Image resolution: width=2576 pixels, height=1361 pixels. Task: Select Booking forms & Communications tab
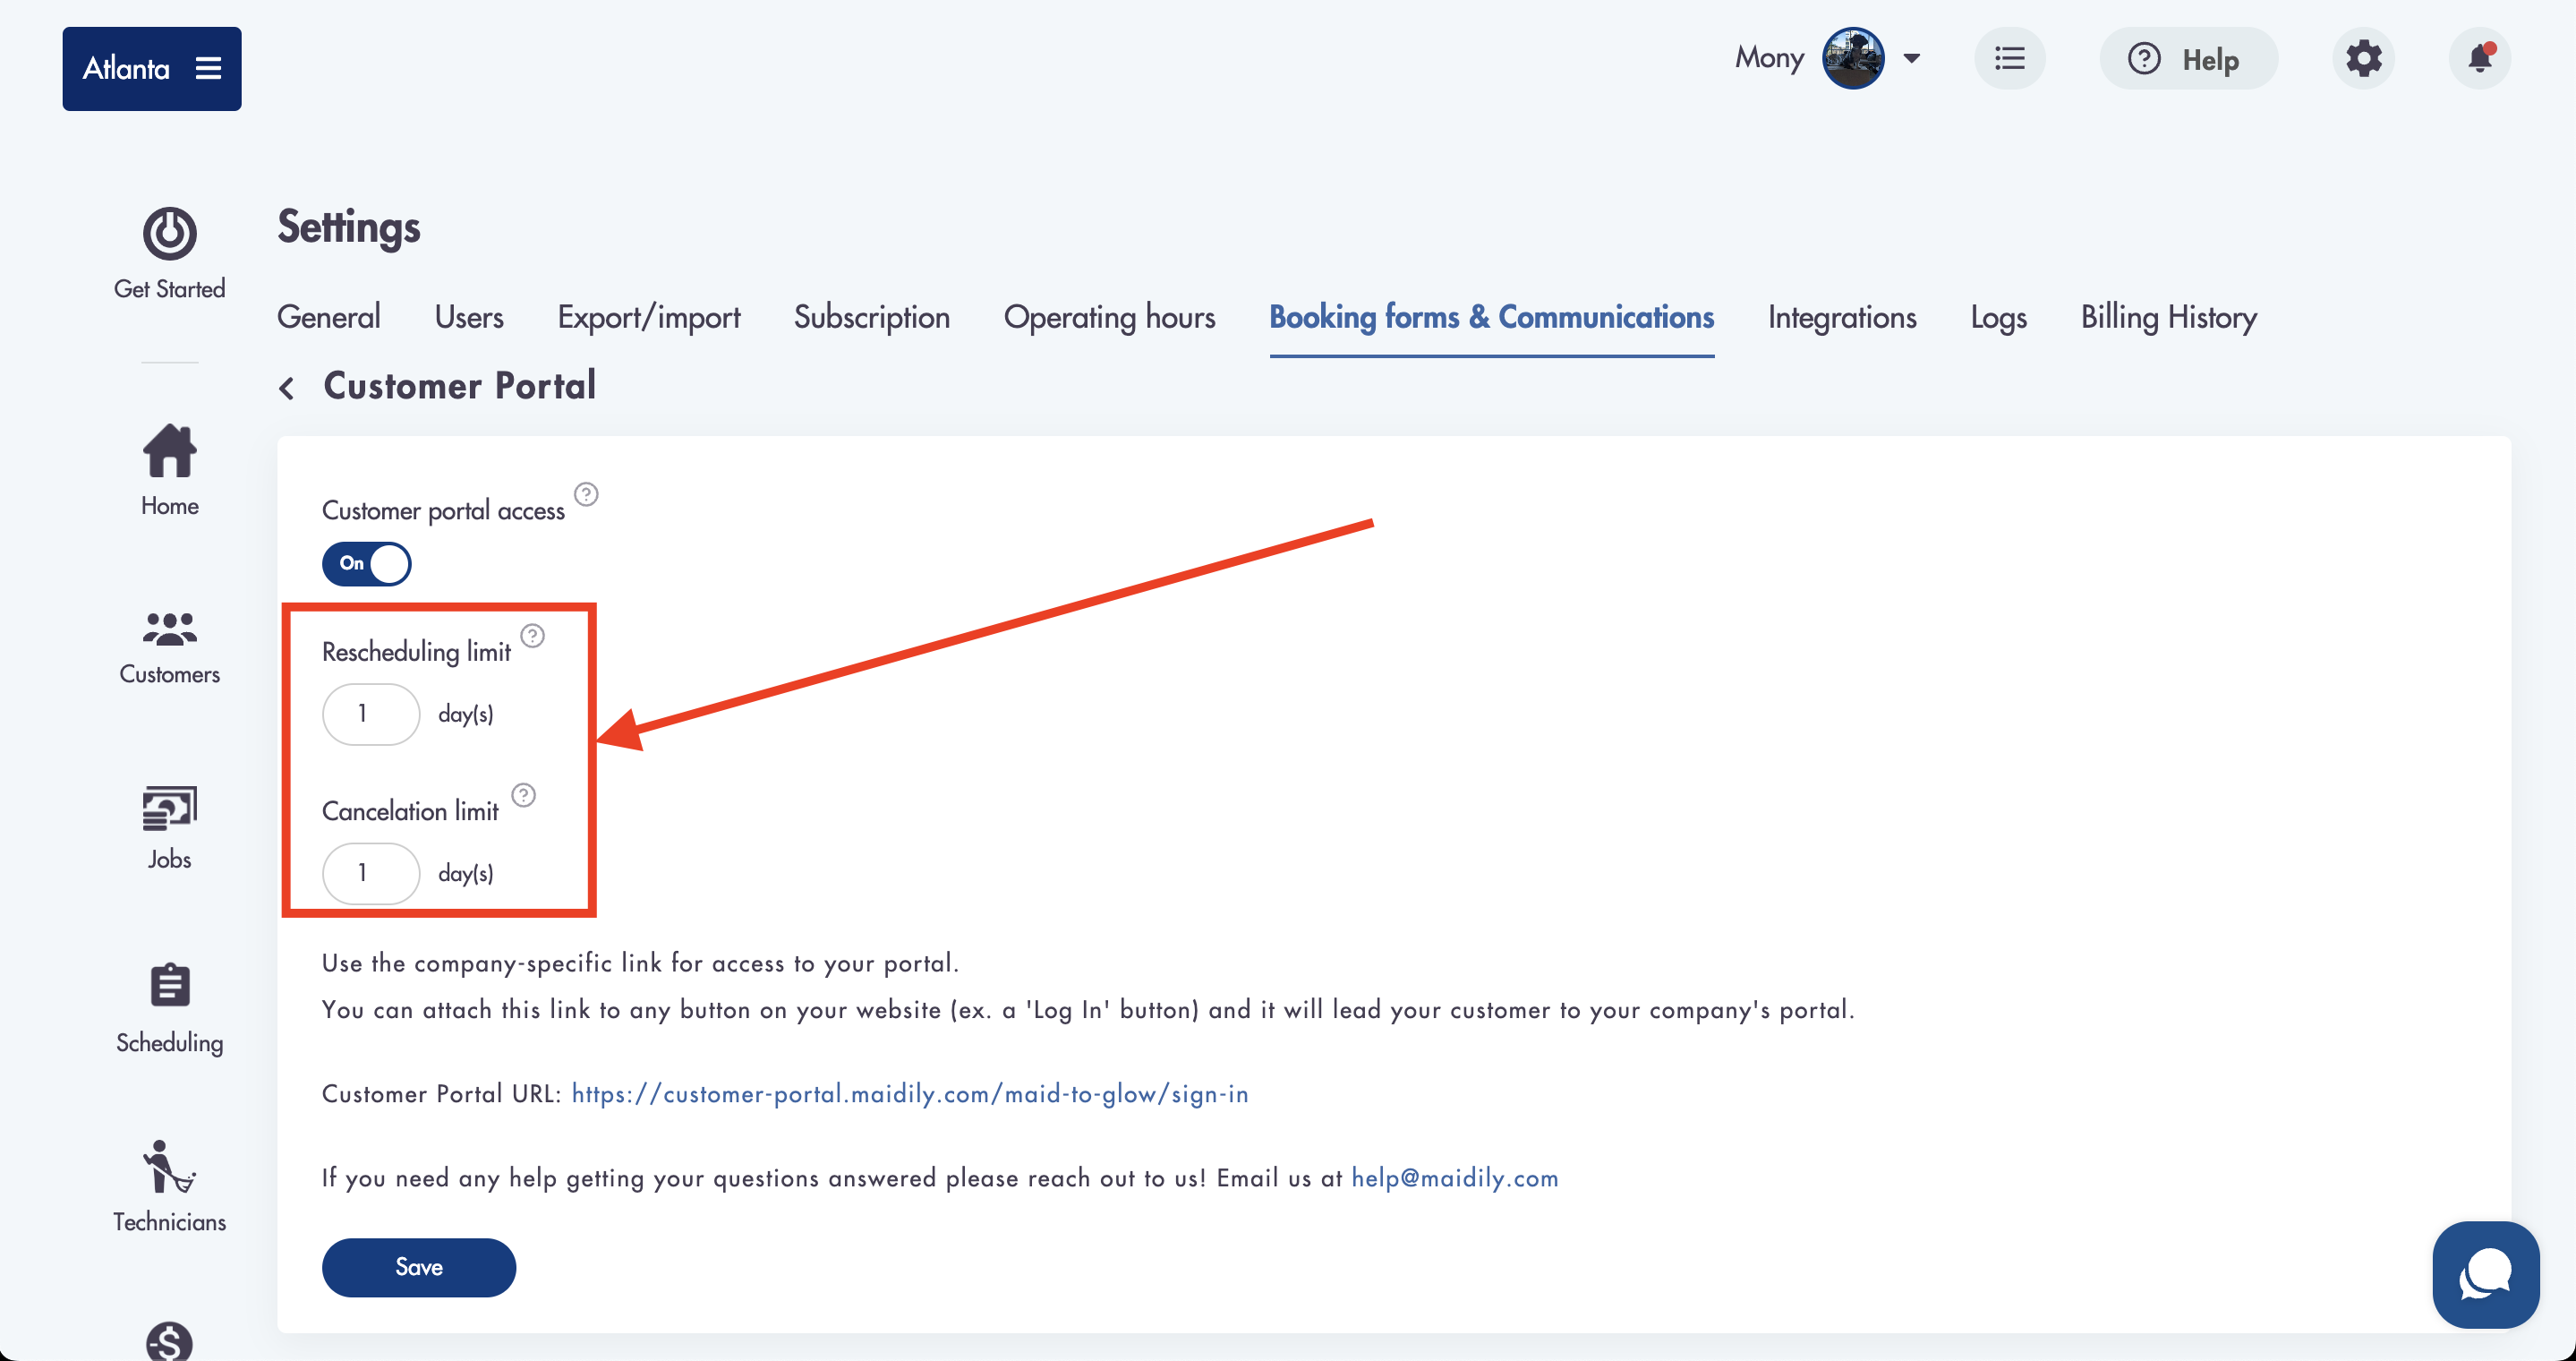[1491, 317]
